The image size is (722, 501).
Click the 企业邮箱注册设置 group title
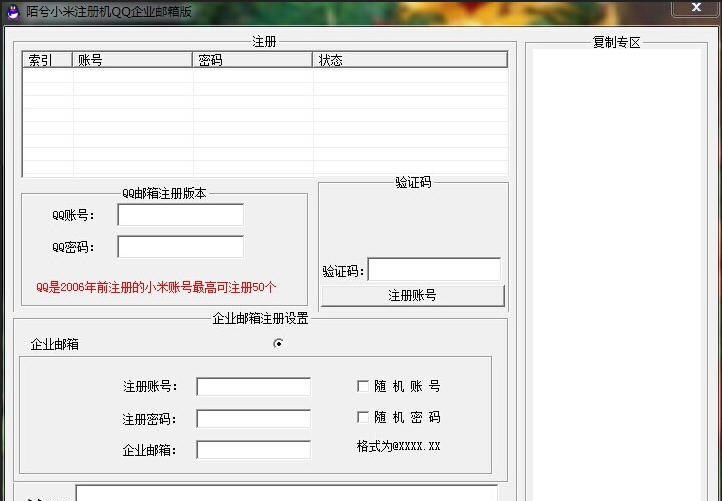[x=260, y=318]
